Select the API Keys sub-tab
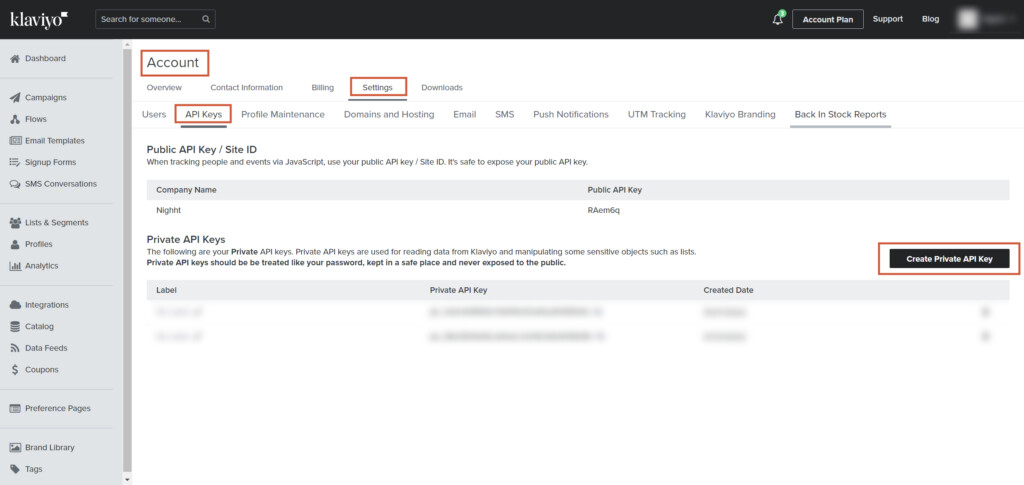This screenshot has height=485, width=1024. click(204, 114)
